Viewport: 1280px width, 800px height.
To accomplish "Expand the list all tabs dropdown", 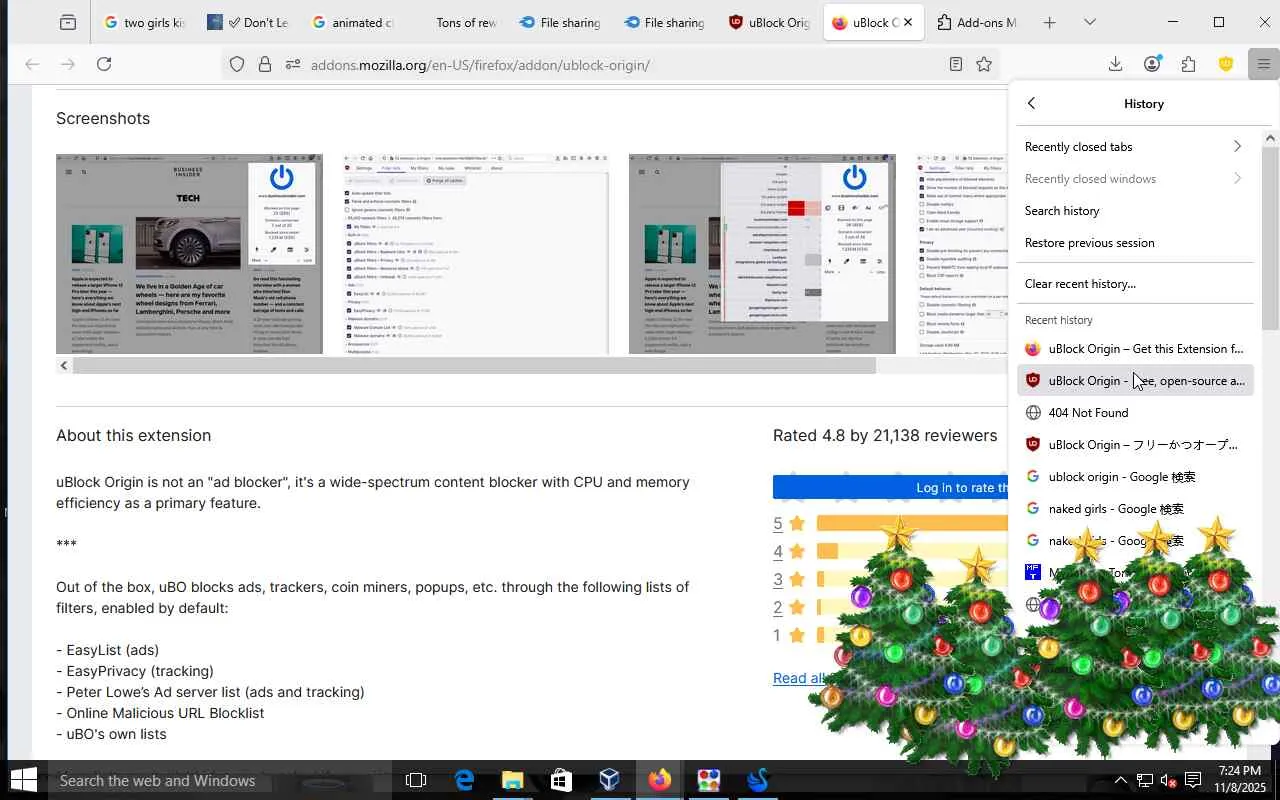I will click(1090, 22).
